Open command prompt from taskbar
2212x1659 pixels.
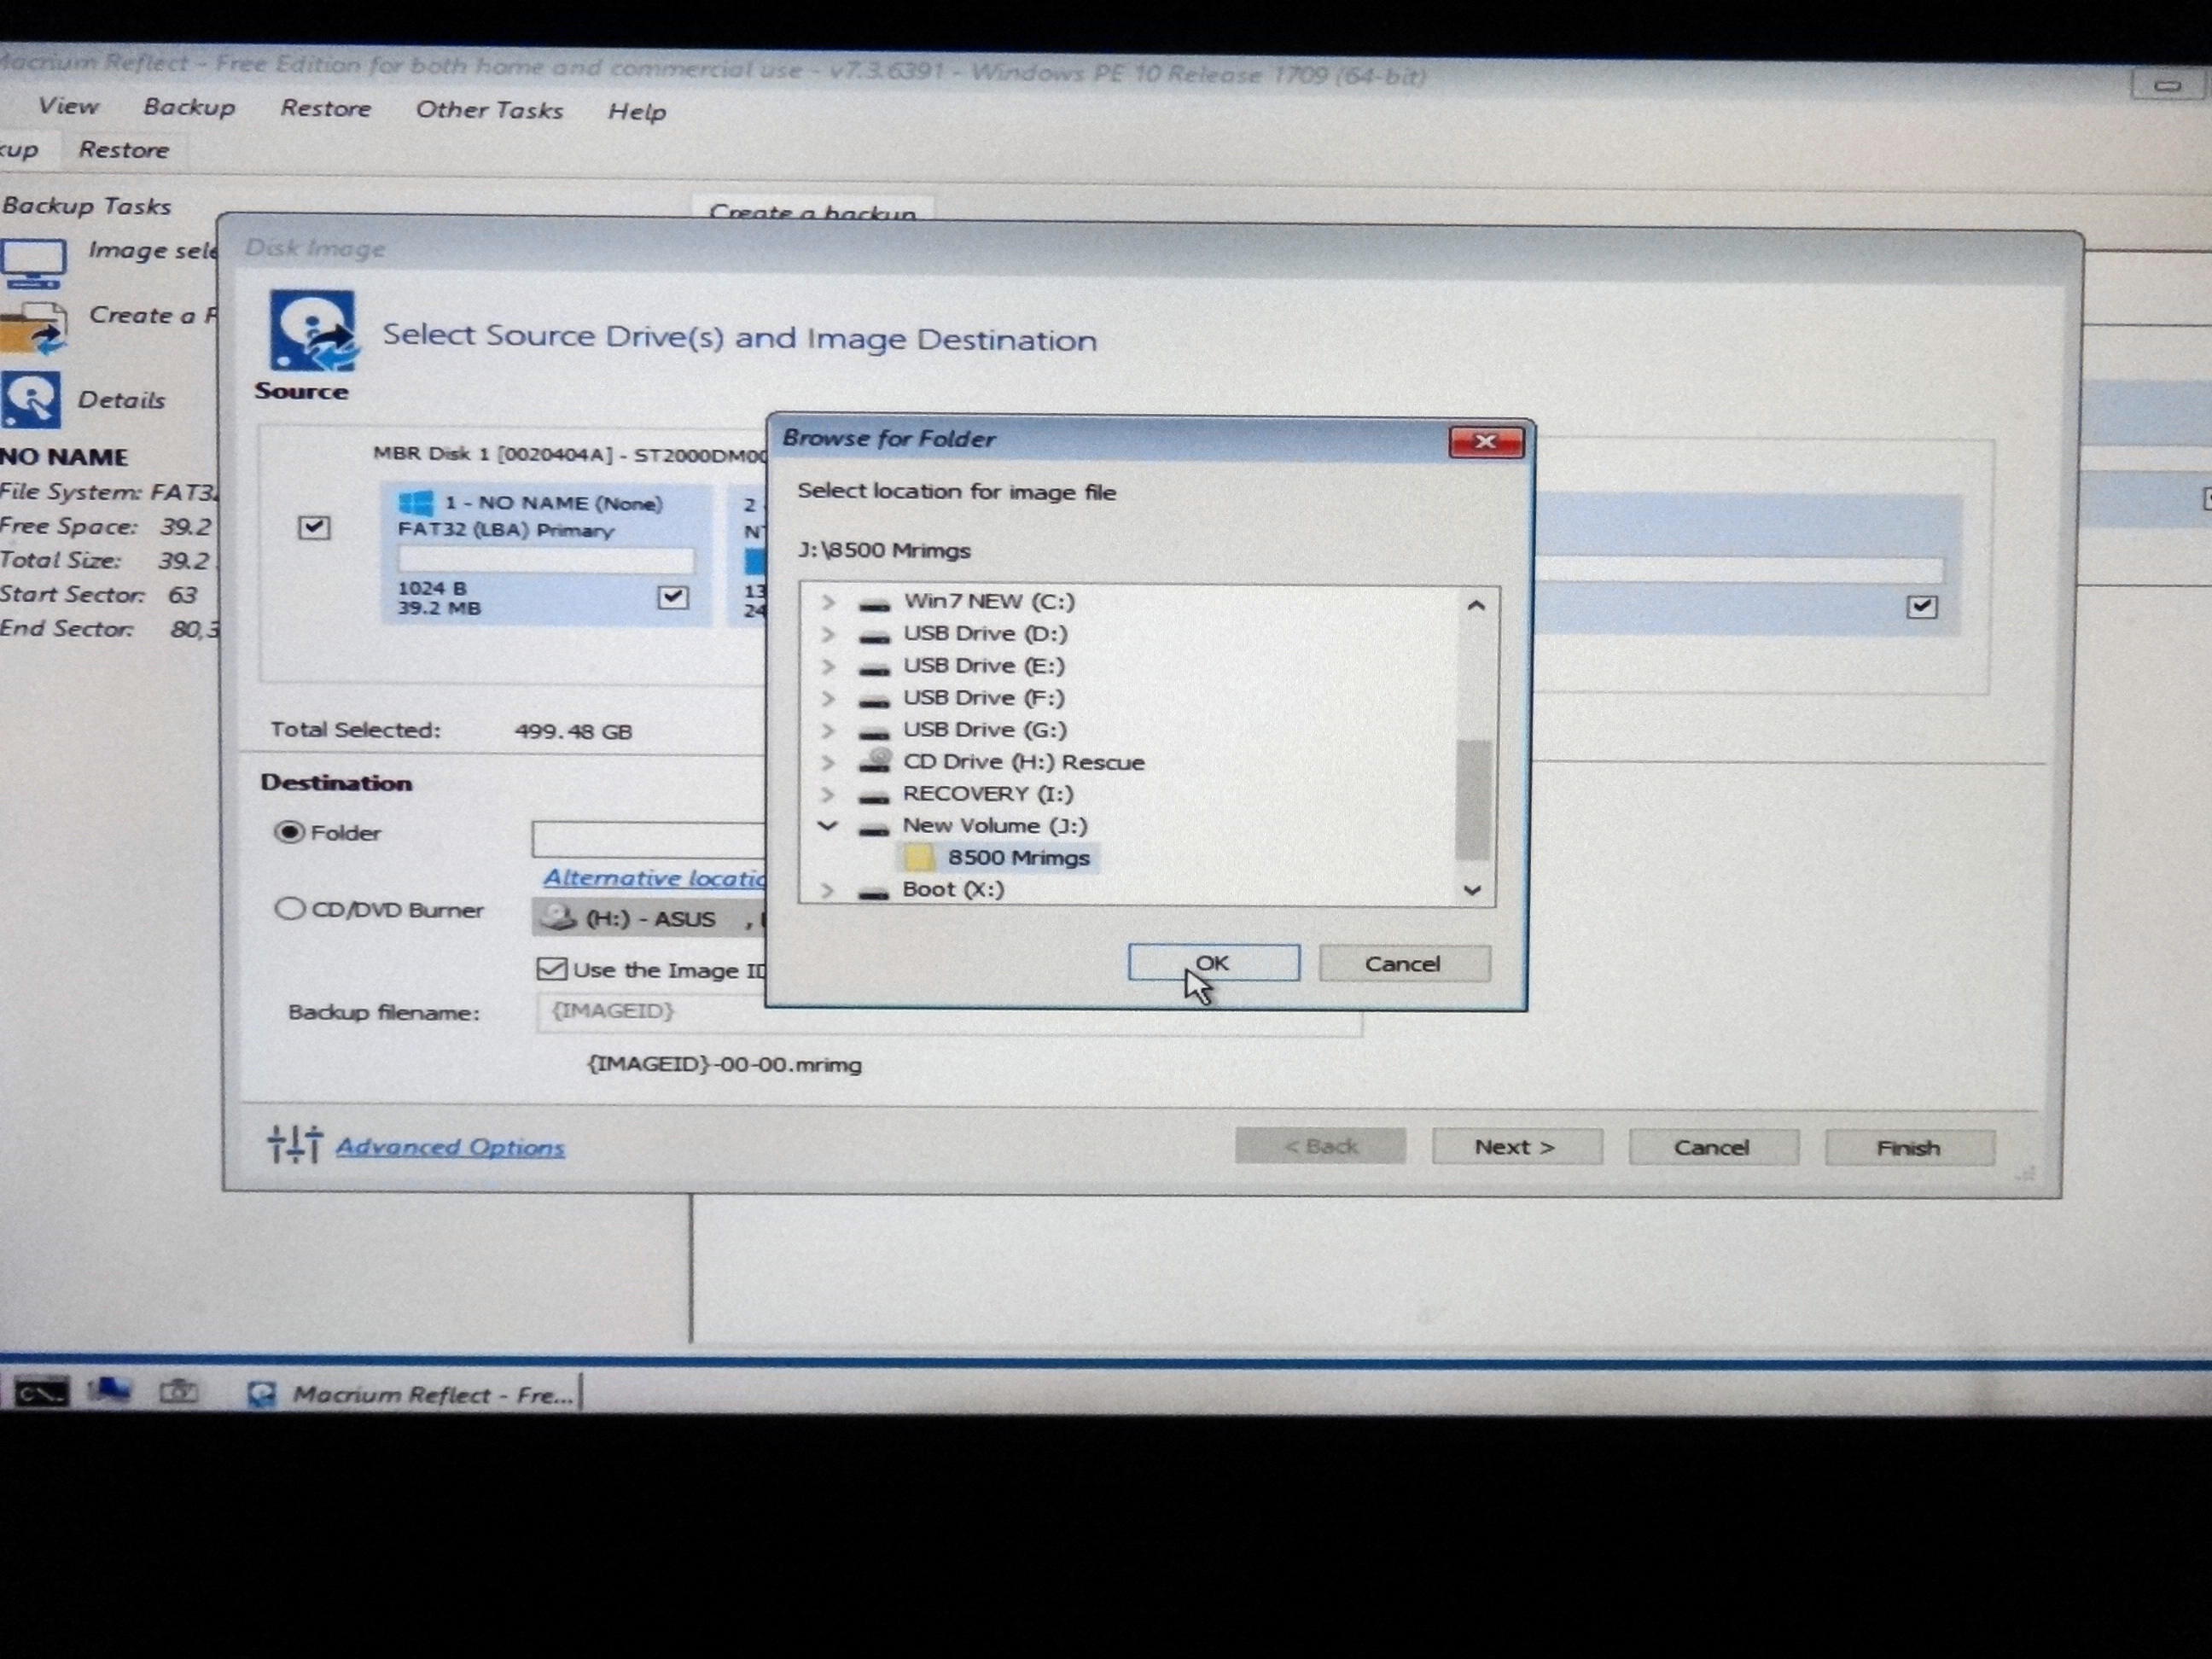pyautogui.click(x=40, y=1393)
